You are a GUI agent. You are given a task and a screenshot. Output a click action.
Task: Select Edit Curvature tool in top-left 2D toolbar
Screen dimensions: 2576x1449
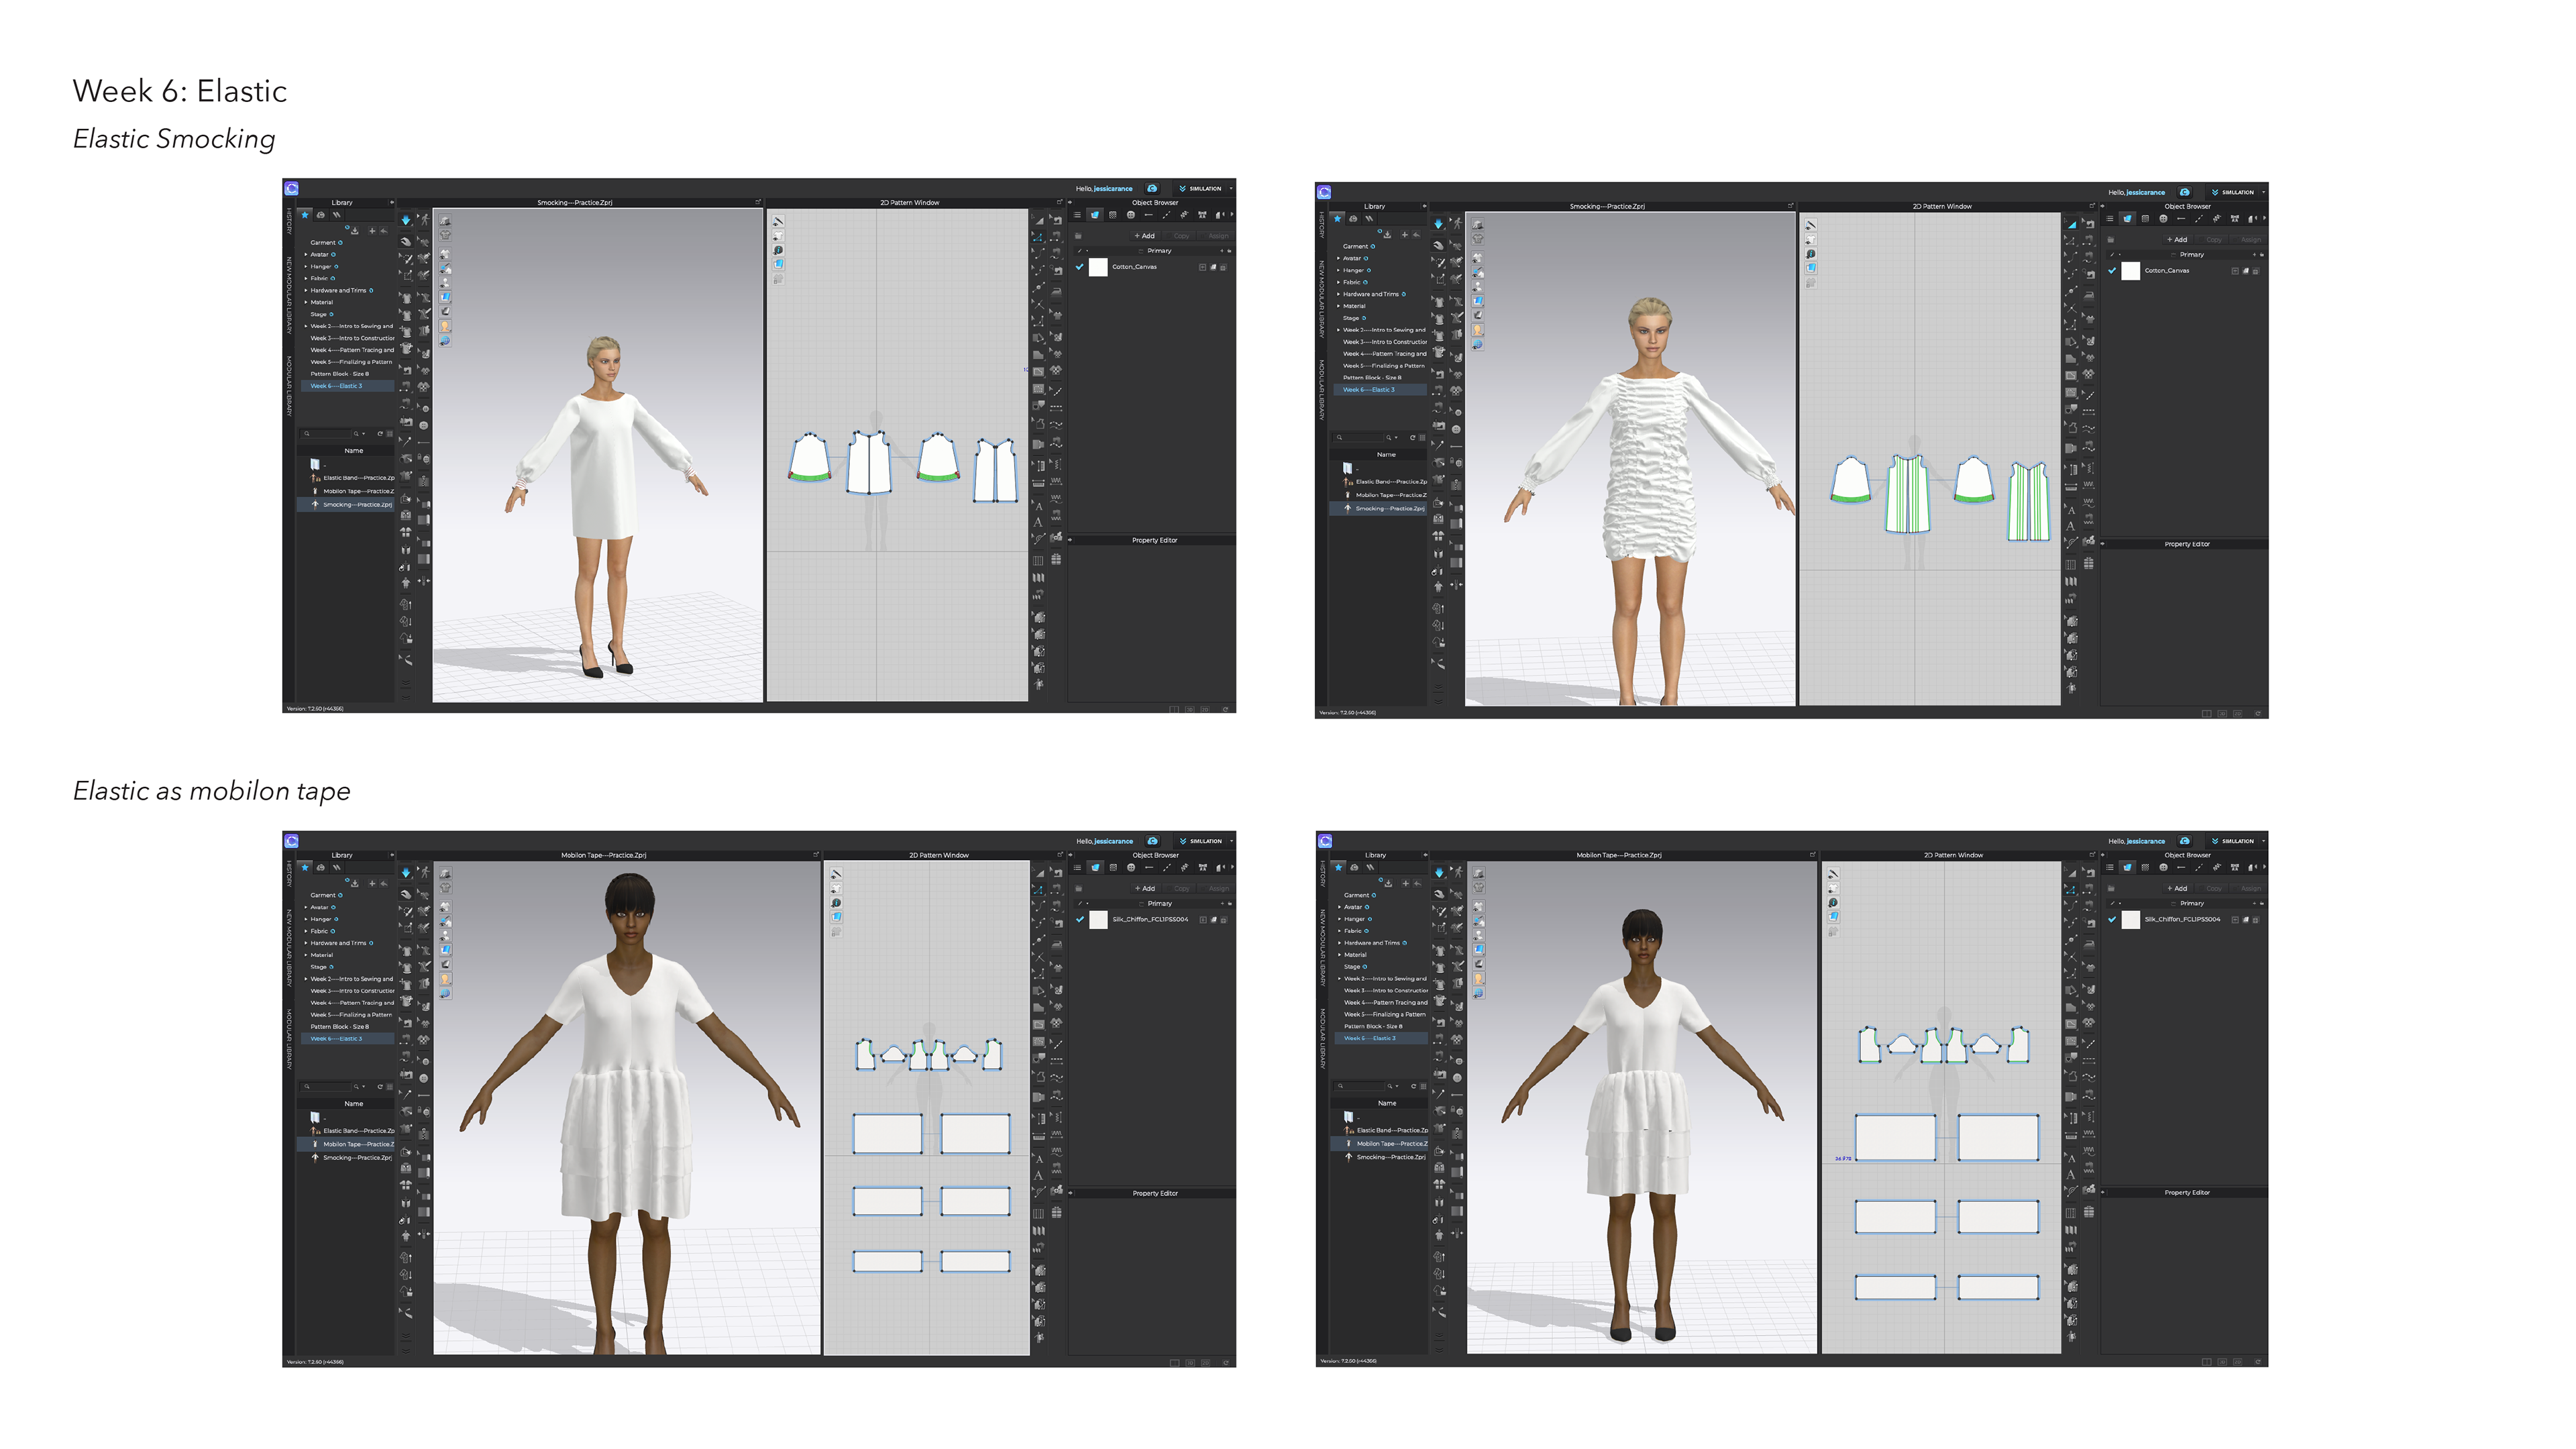pyautogui.click(x=1038, y=253)
